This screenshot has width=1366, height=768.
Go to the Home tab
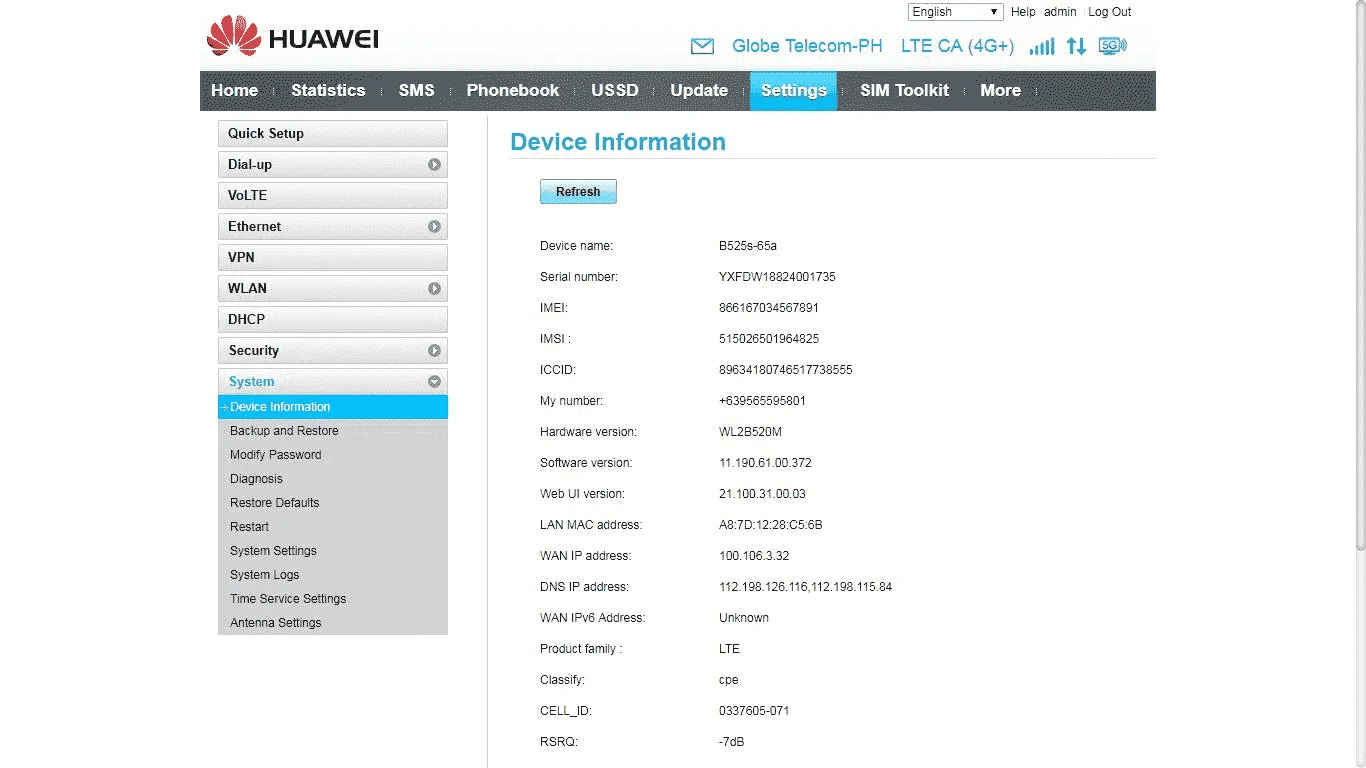click(x=234, y=90)
